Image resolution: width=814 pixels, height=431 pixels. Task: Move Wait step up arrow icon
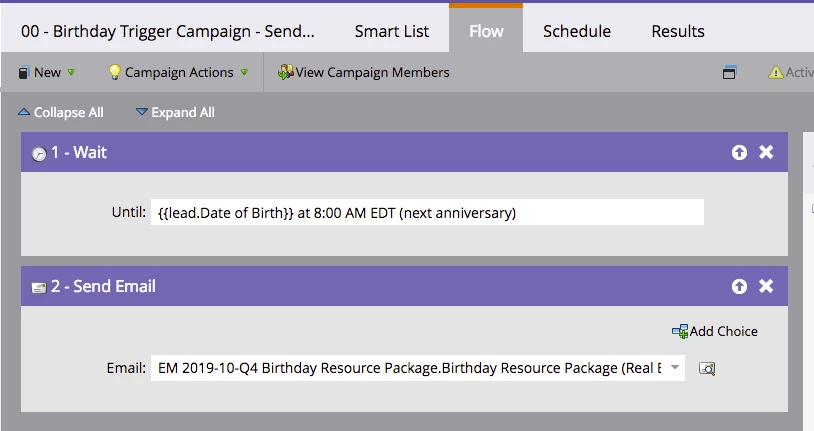739,153
